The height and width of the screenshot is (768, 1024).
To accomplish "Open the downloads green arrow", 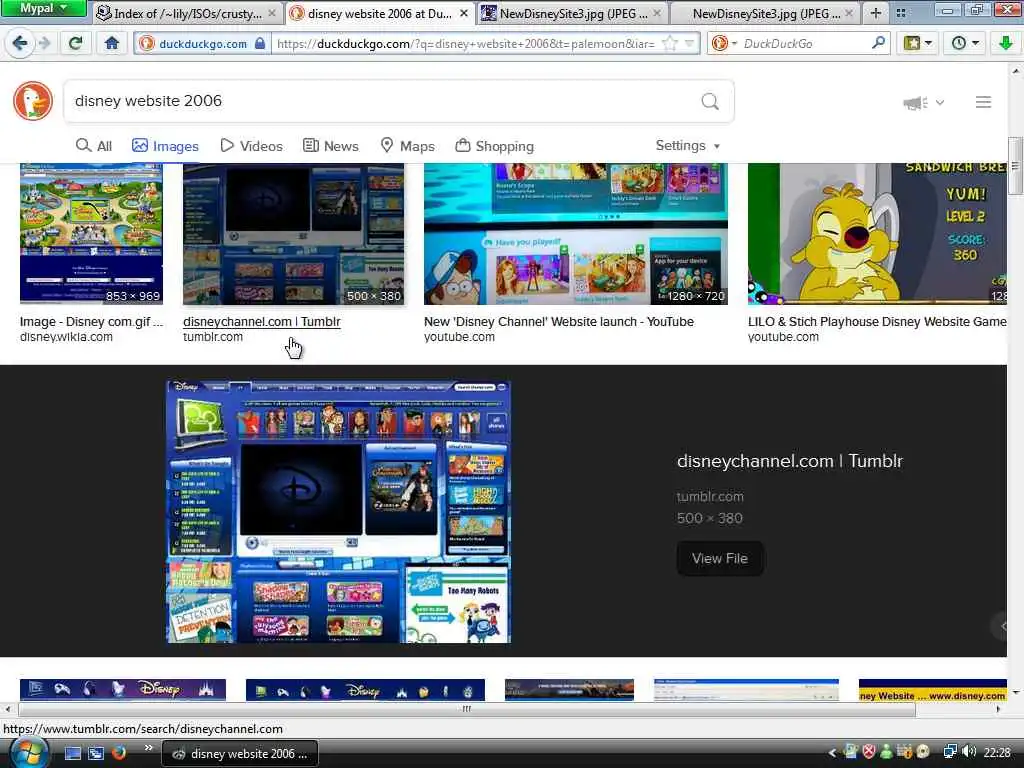I will pyautogui.click(x=1005, y=43).
